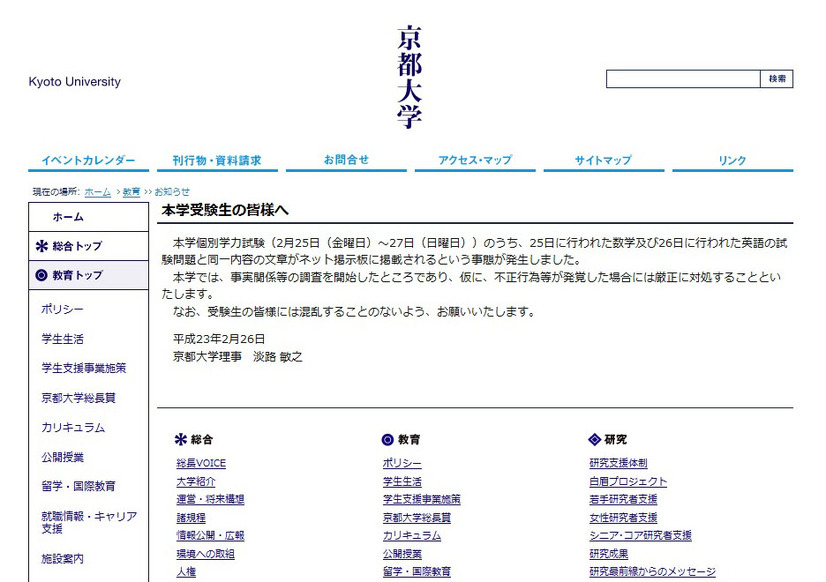Click ポリシー link under 教育 column
Image resolution: width=826 pixels, height=582 pixels.
click(x=402, y=463)
